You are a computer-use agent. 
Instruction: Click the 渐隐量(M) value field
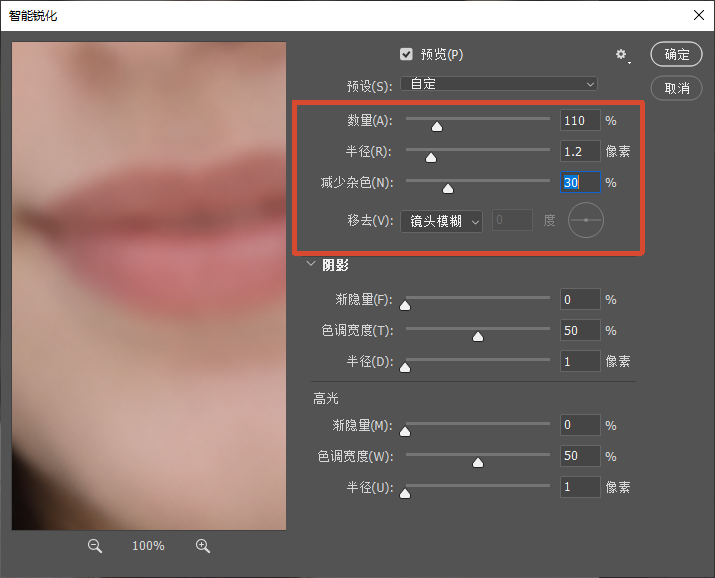pyautogui.click(x=580, y=425)
